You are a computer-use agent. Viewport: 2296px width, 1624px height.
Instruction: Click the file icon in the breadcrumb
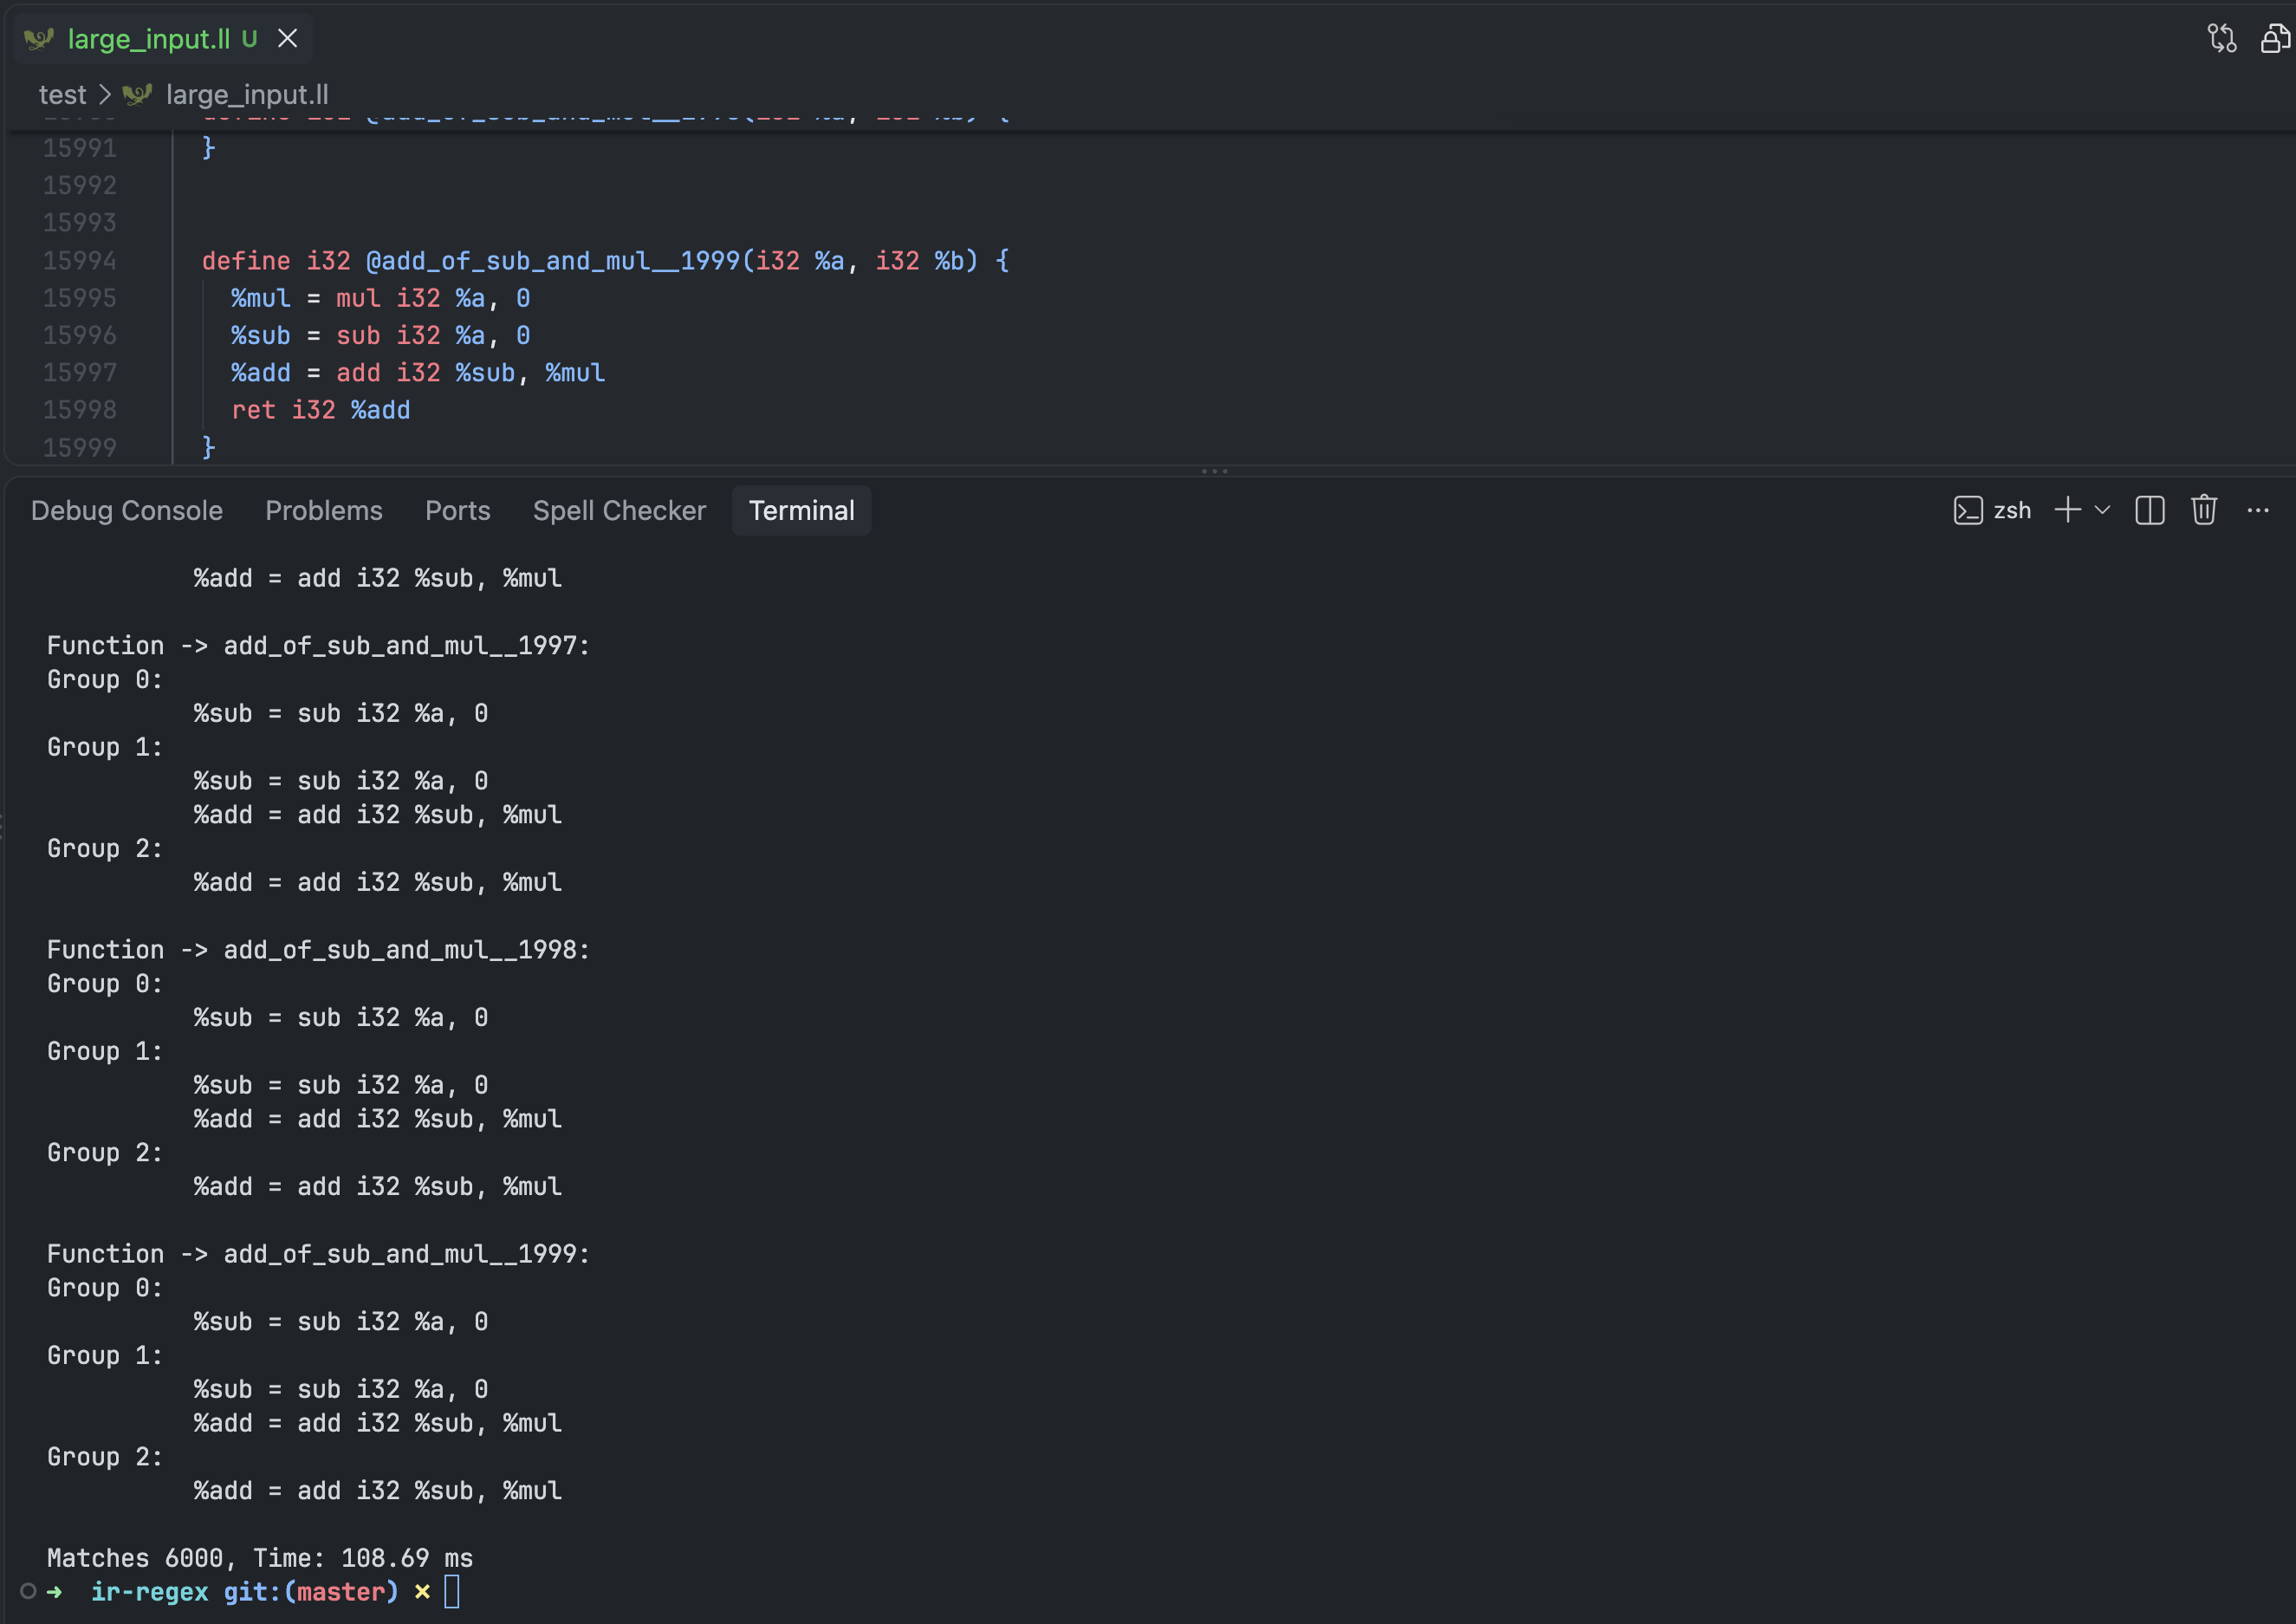(137, 95)
